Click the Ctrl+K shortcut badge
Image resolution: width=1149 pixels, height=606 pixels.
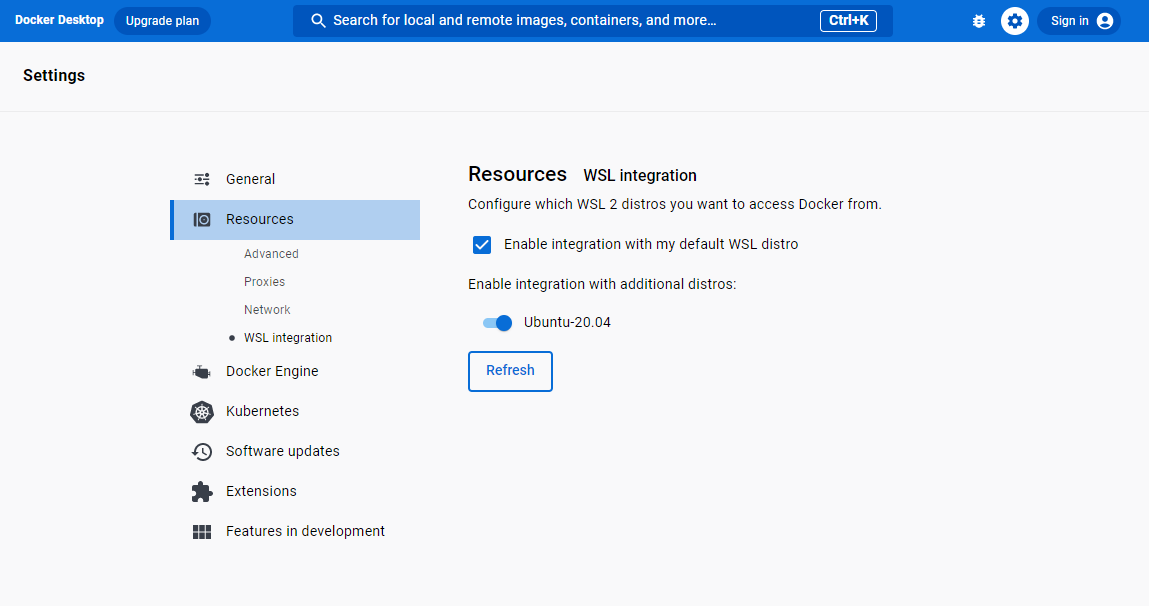click(x=849, y=21)
